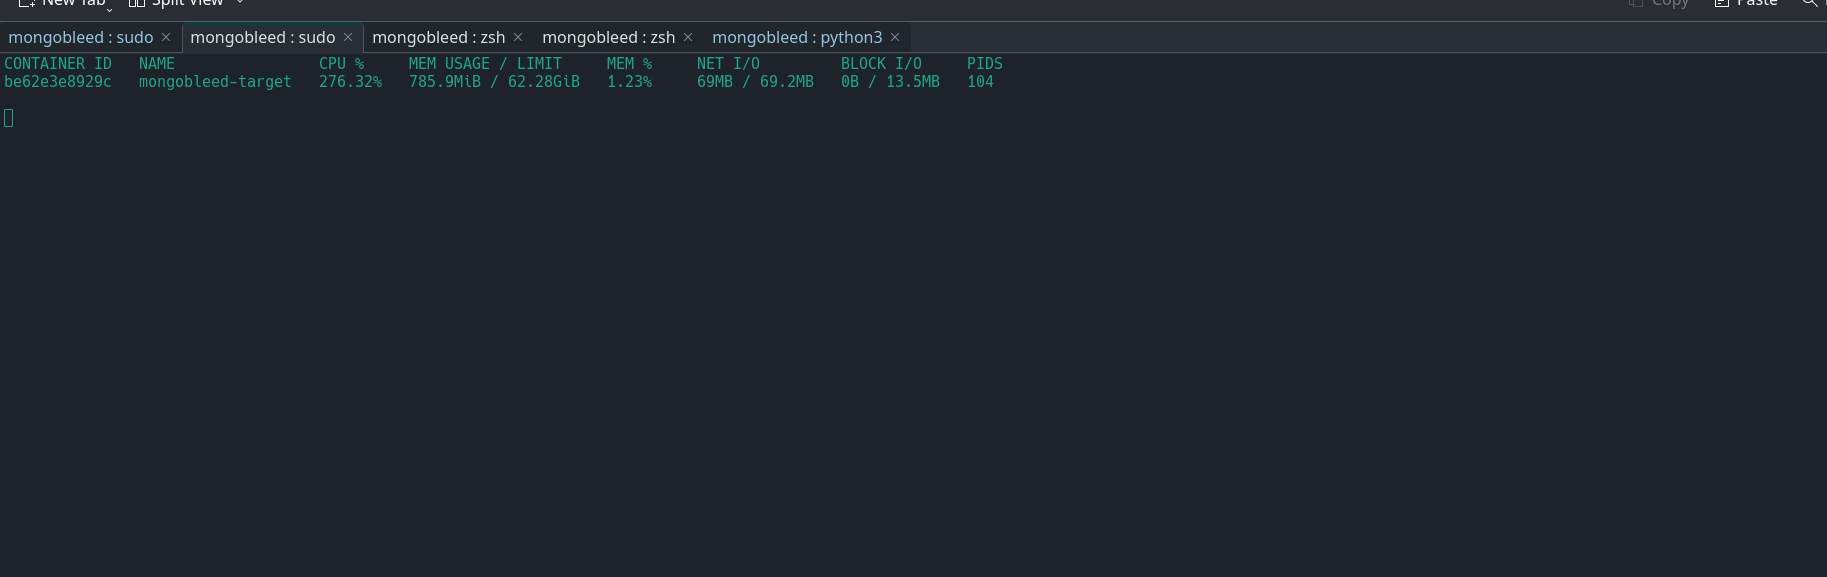Close the first mongobleed : zsh tab
The image size is (1827, 577).
pos(518,37)
